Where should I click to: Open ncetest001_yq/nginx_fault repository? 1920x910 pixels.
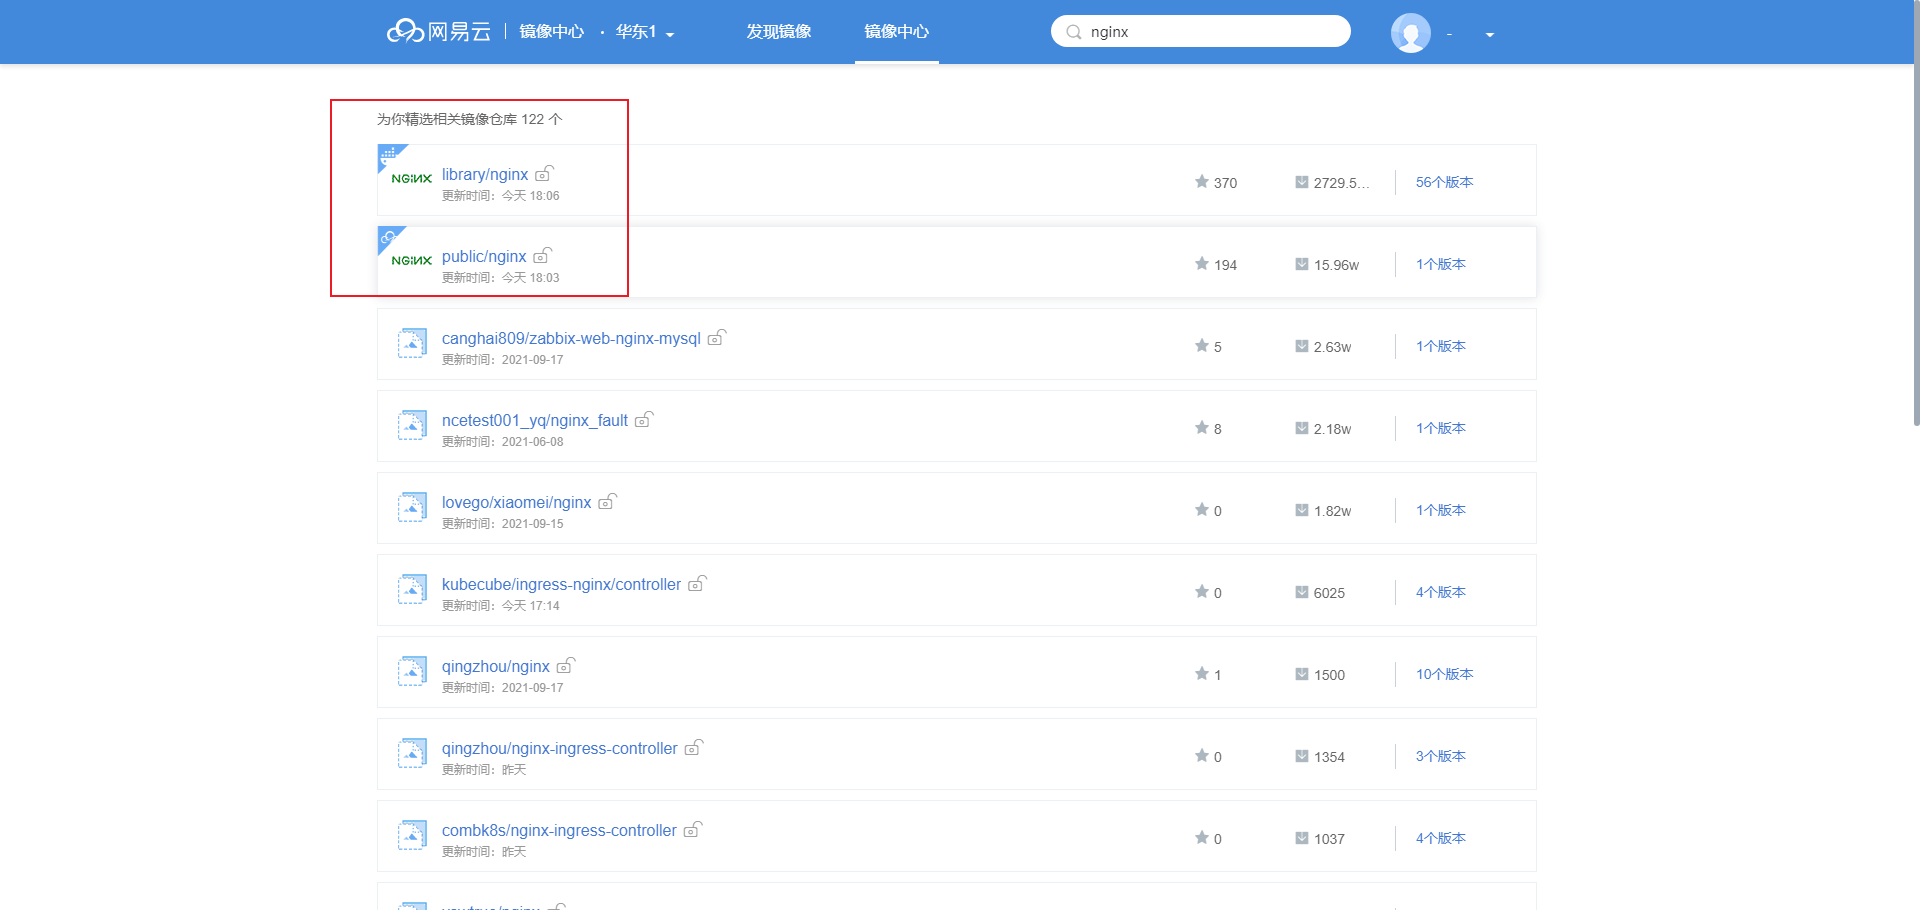coord(535,420)
